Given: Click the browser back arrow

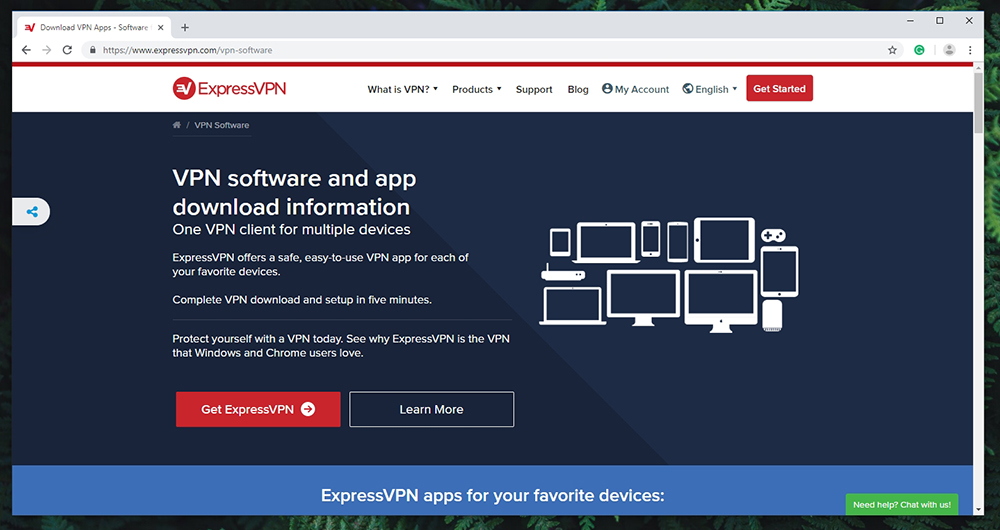Looking at the screenshot, I should [x=26, y=50].
